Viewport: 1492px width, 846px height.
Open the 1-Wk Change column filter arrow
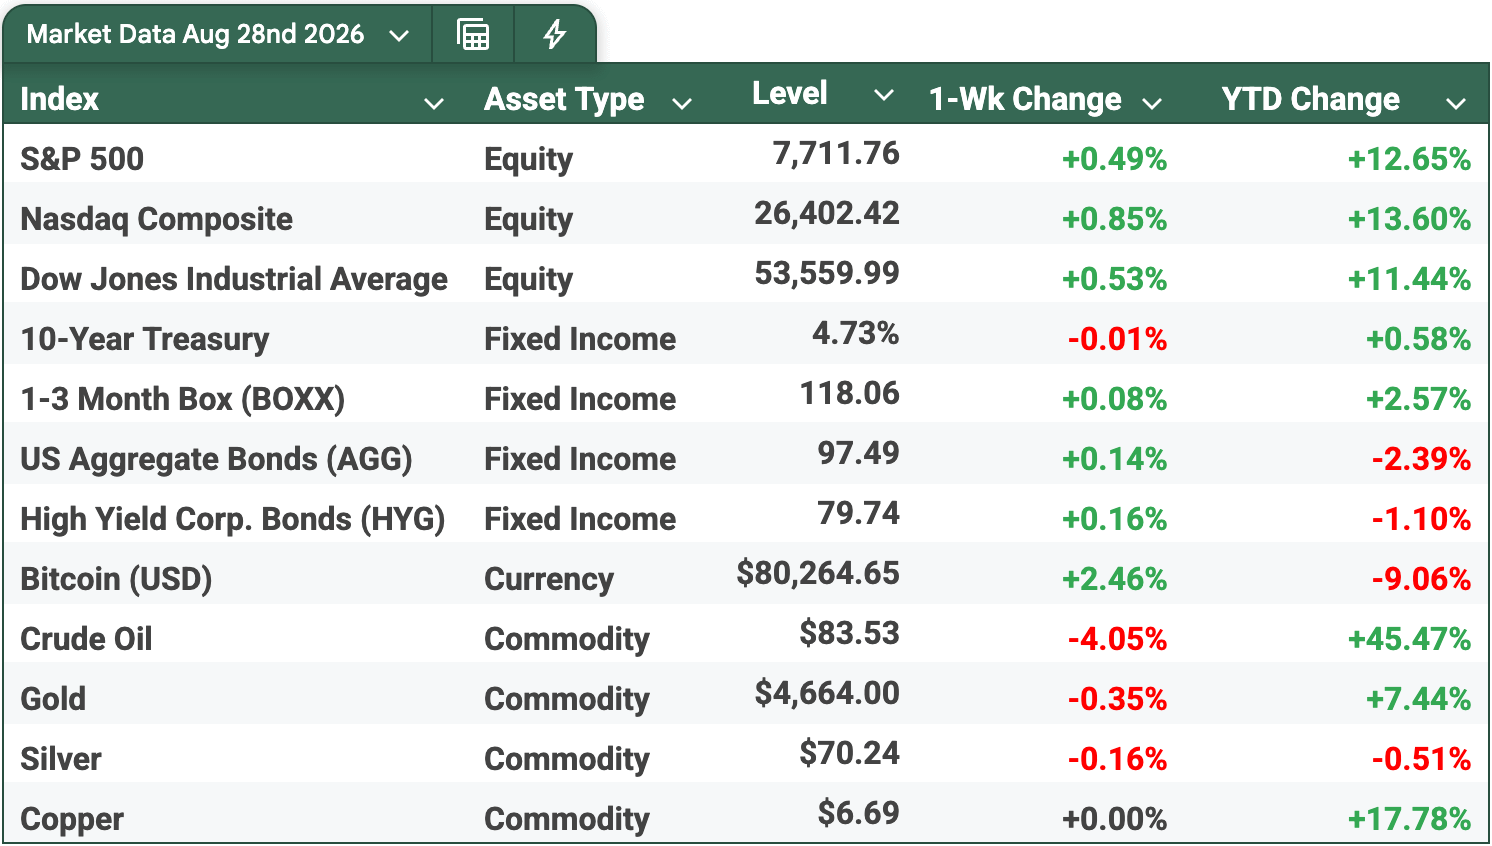1152,103
